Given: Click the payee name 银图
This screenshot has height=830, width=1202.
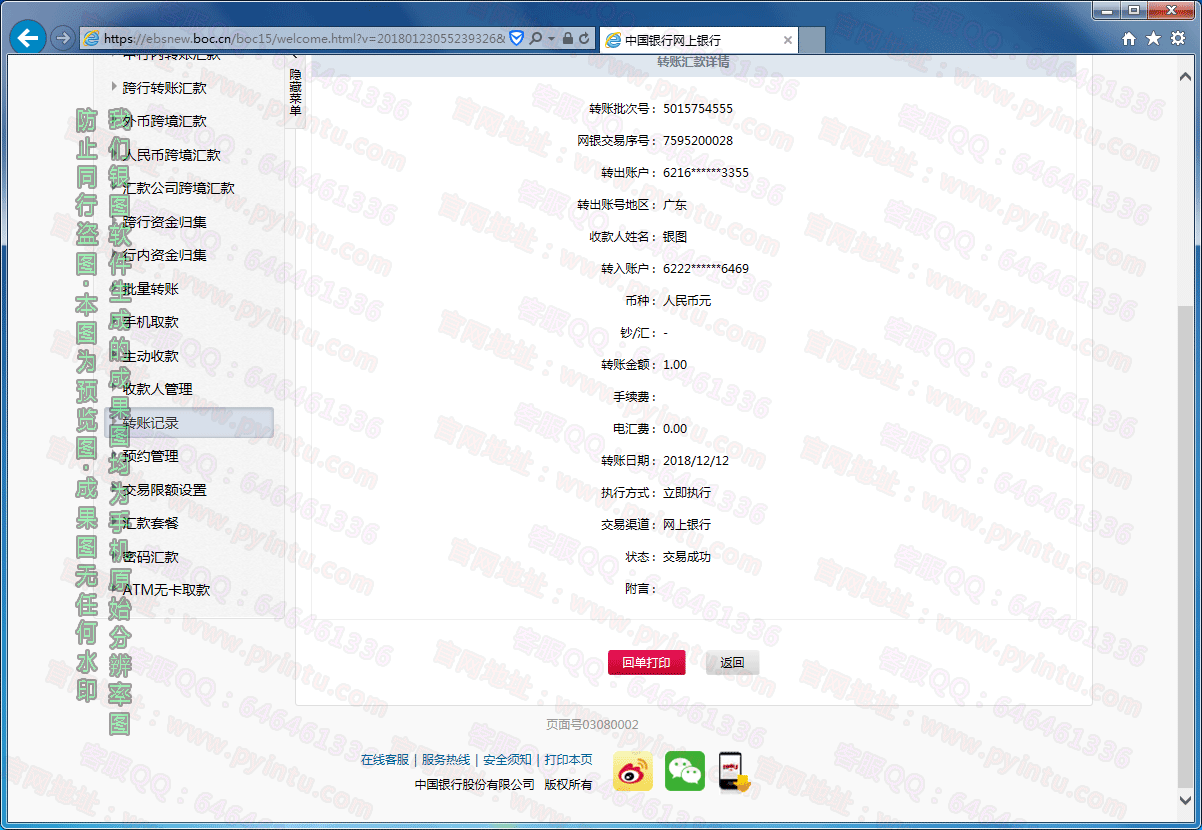Looking at the screenshot, I should [675, 237].
